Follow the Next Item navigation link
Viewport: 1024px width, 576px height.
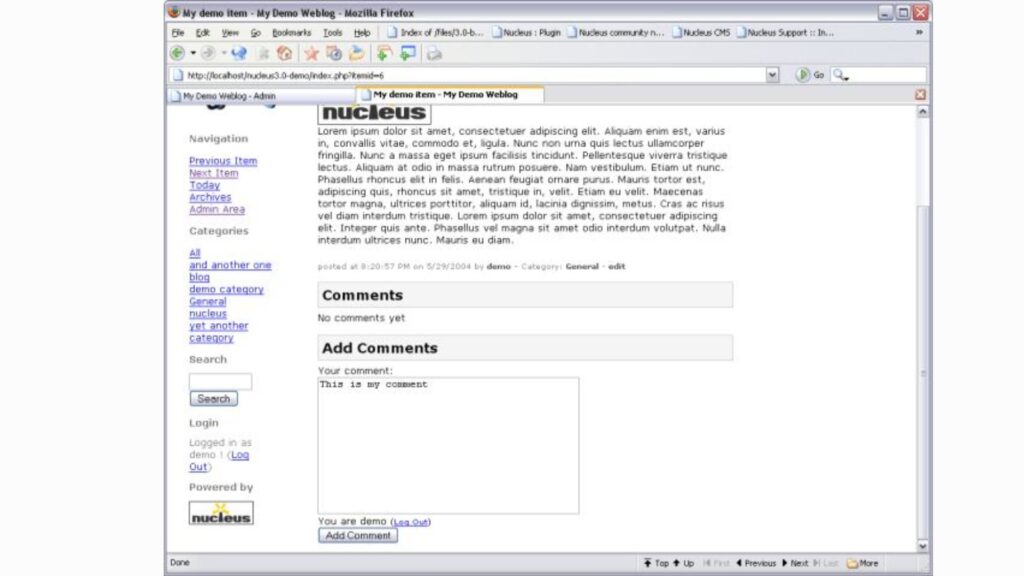pyautogui.click(x=214, y=173)
